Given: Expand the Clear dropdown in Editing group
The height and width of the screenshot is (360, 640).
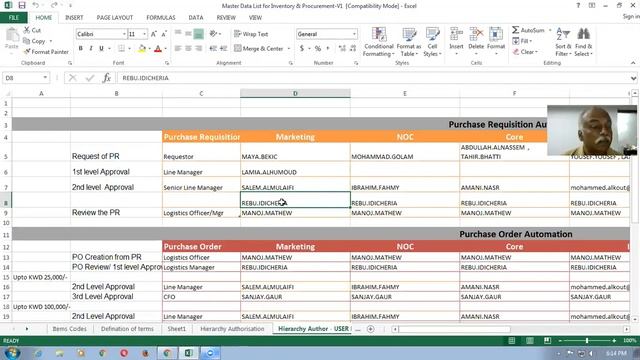Looking at the screenshot, I should [x=536, y=52].
